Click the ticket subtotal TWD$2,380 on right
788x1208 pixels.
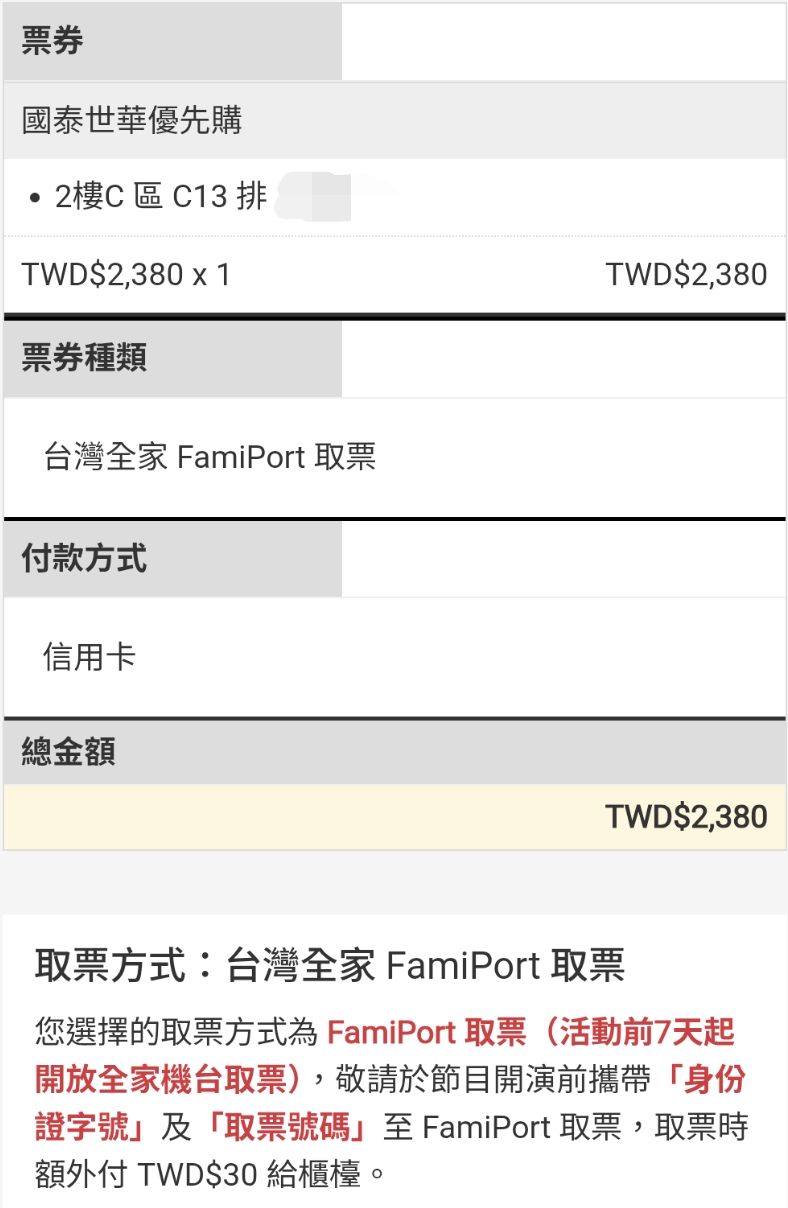pyautogui.click(x=687, y=275)
